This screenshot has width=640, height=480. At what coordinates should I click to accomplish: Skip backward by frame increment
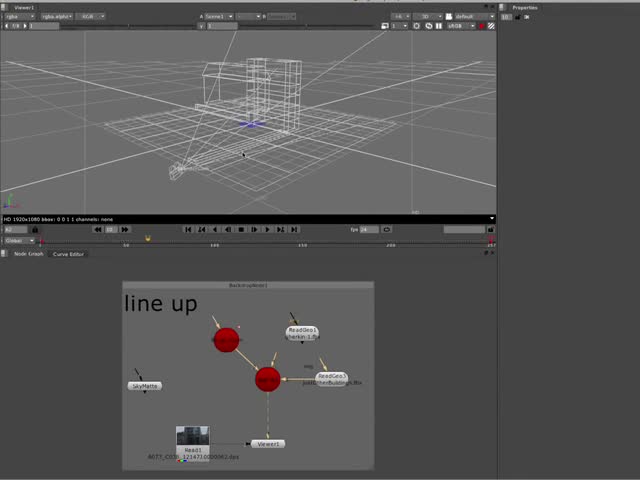(x=98, y=230)
